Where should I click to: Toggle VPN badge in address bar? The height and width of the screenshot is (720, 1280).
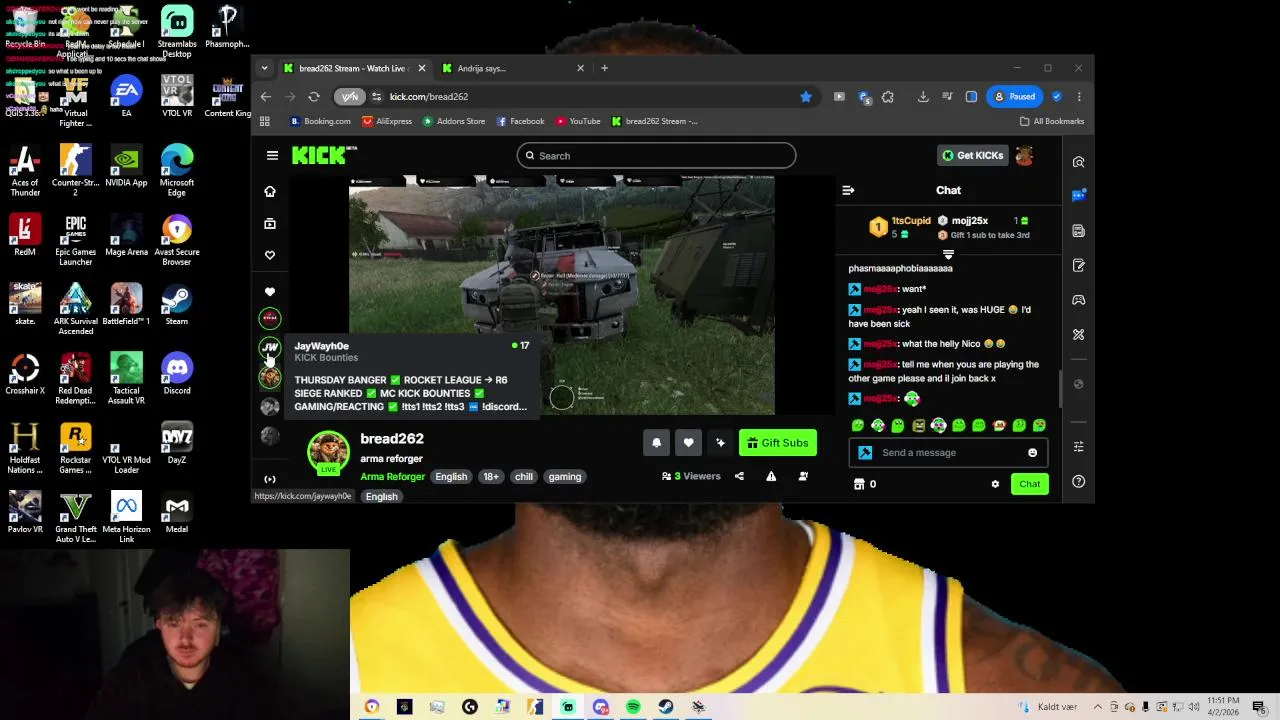click(x=350, y=97)
